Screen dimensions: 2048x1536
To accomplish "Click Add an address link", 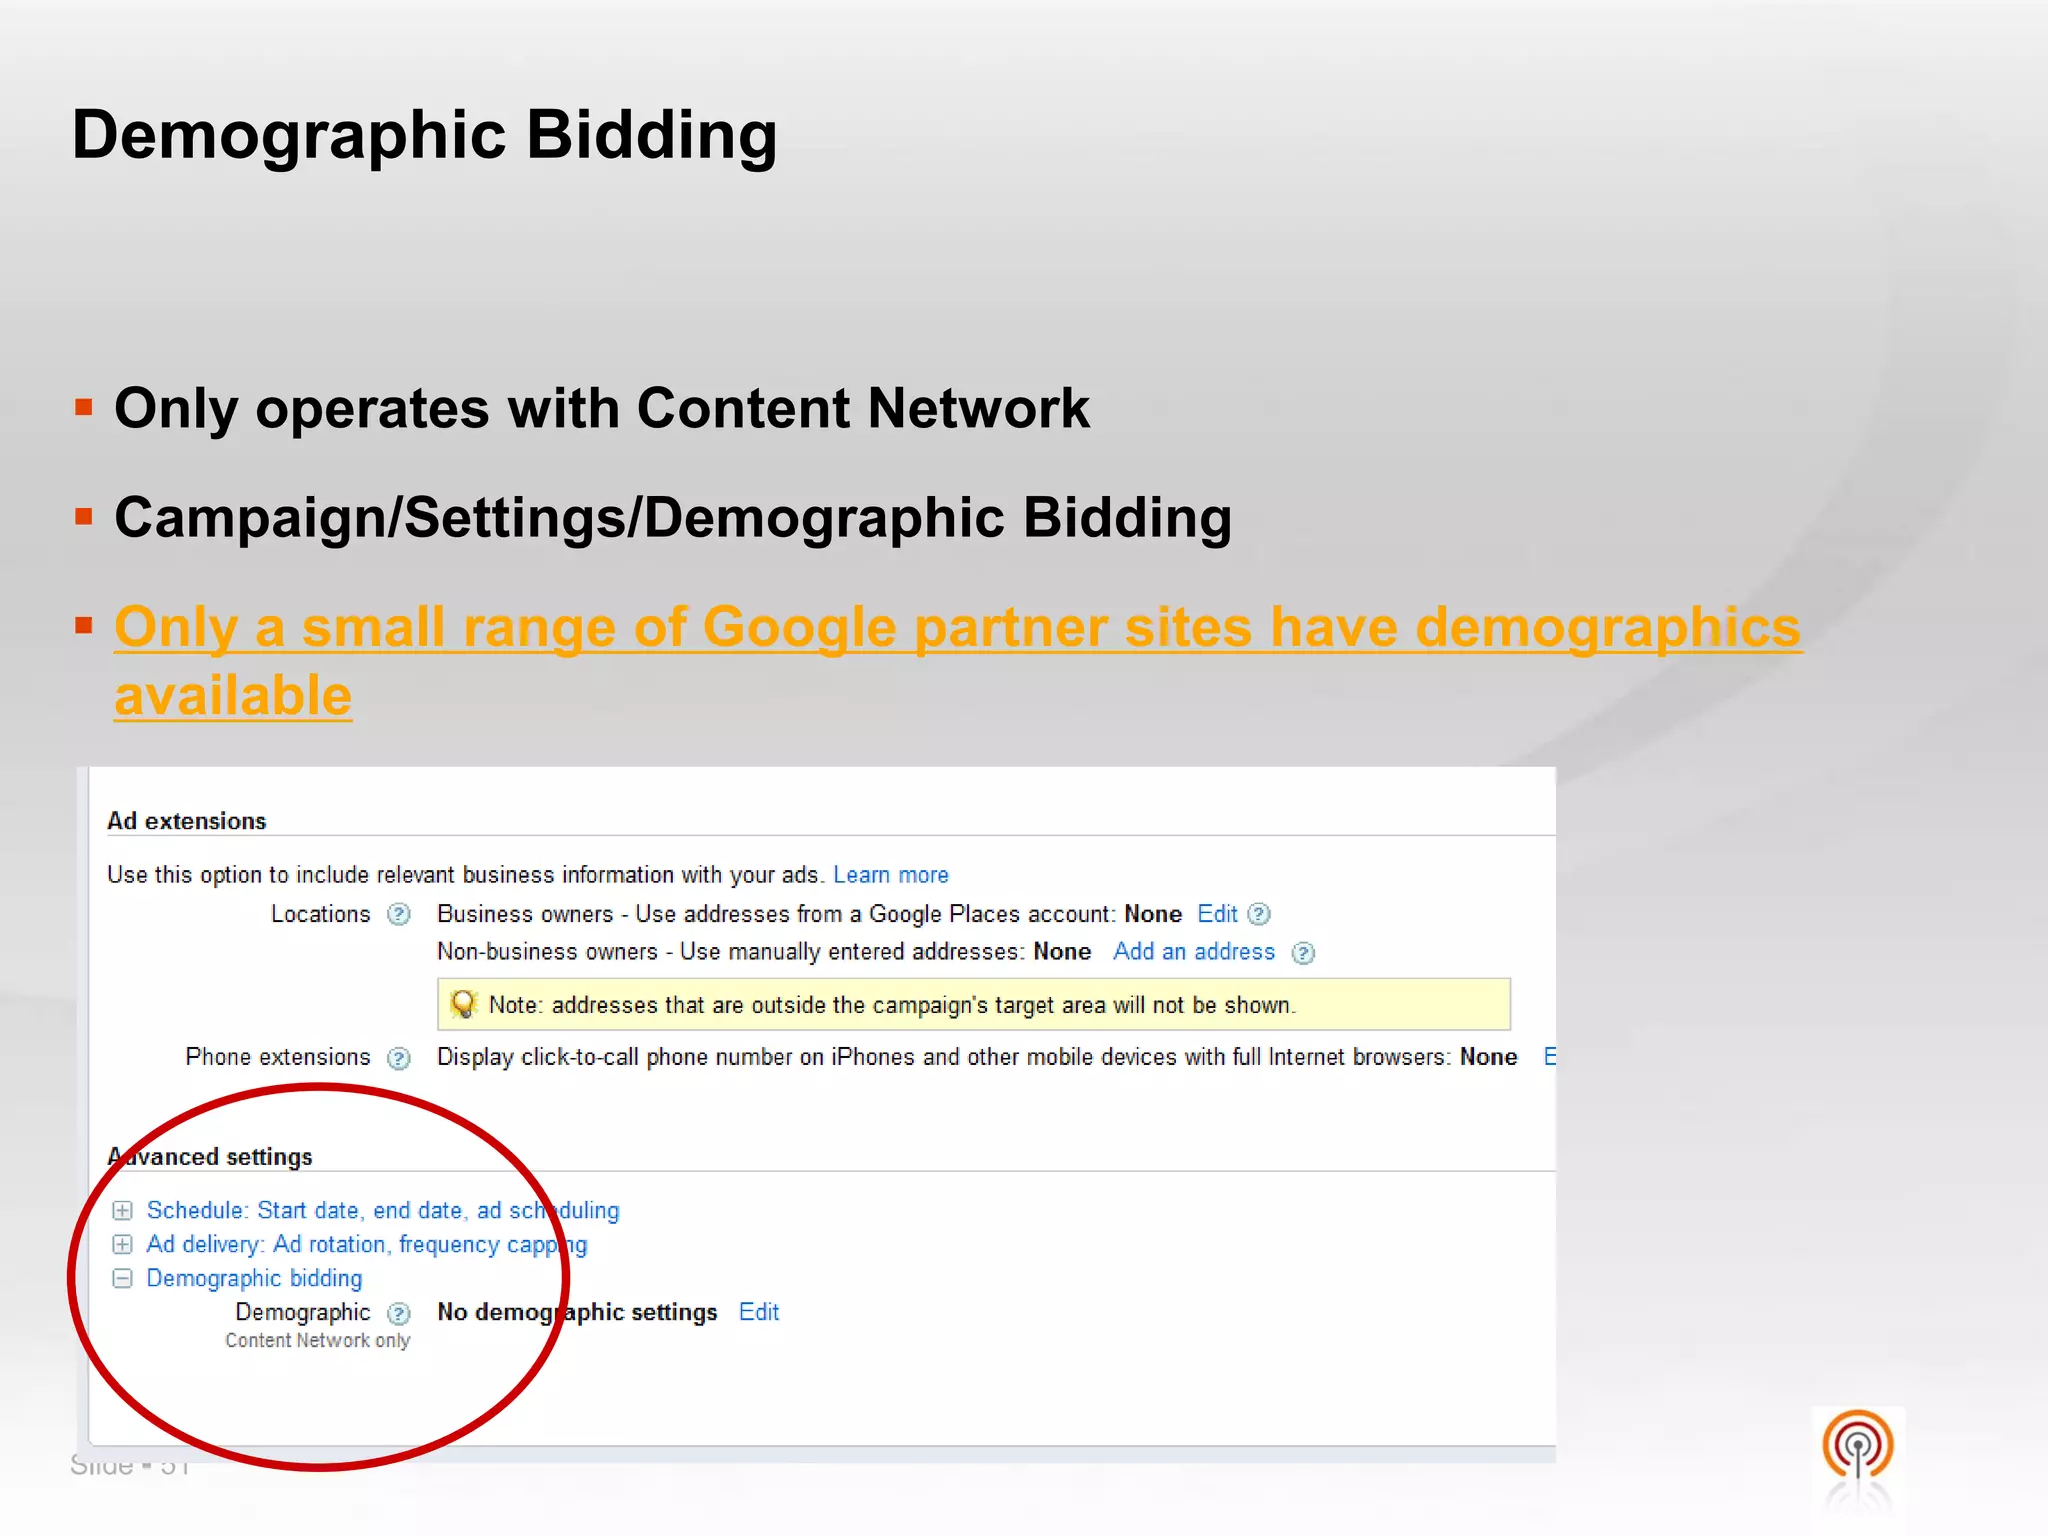I will pos(1194,952).
